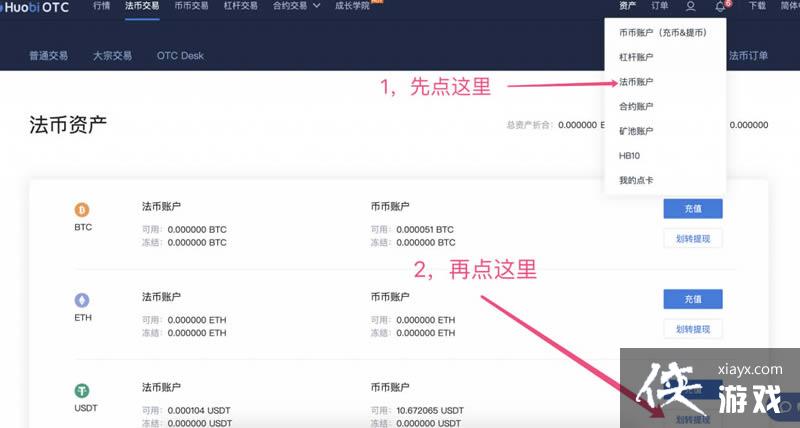Open the user profile icon
The height and width of the screenshot is (428, 800).
[690, 7]
